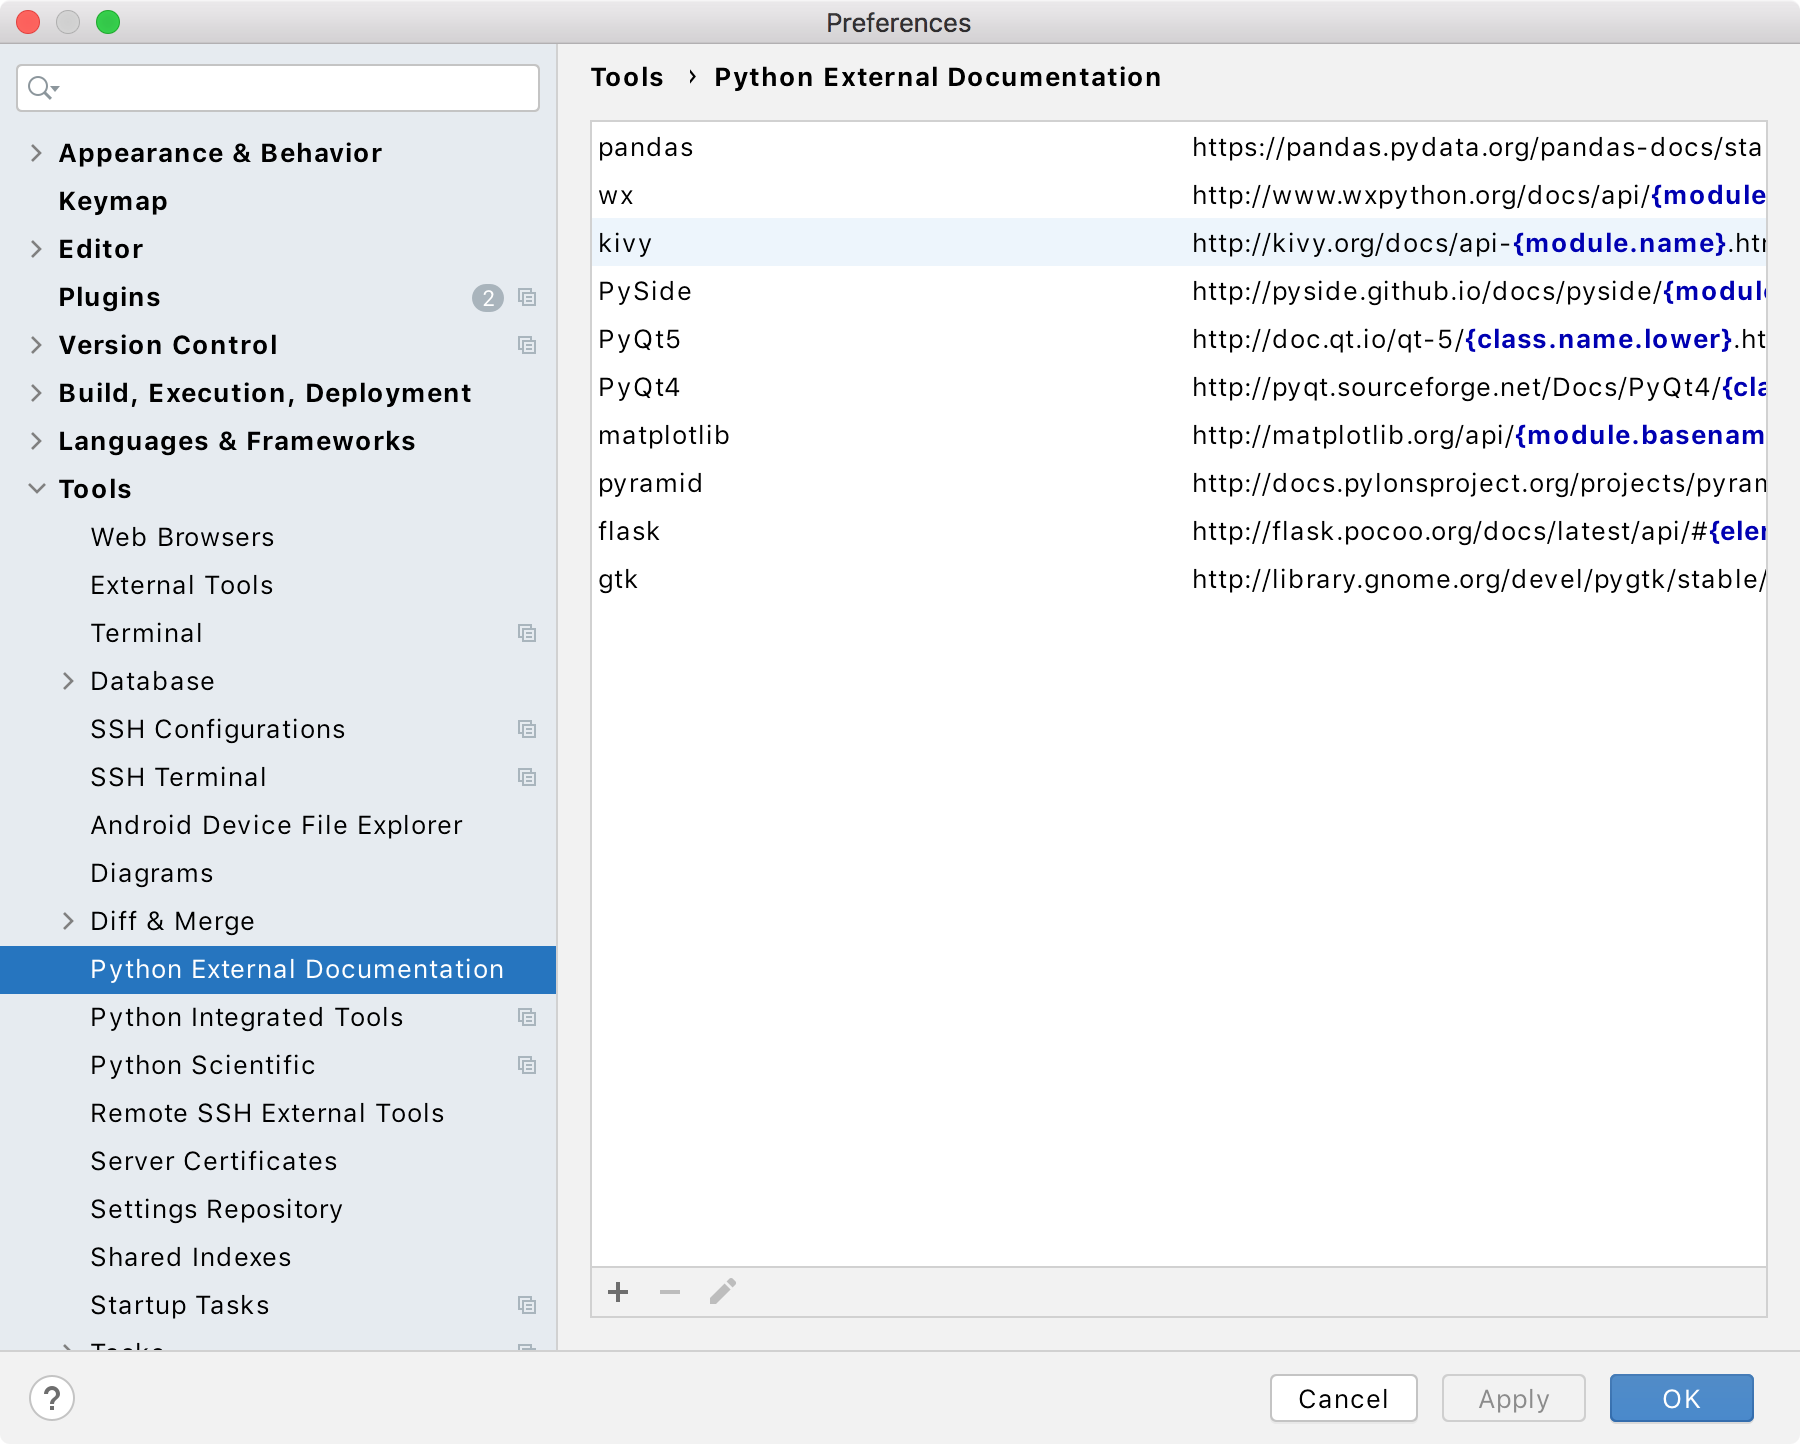Click the icon next to Python Scientific
The height and width of the screenshot is (1444, 1800).
(x=527, y=1065)
